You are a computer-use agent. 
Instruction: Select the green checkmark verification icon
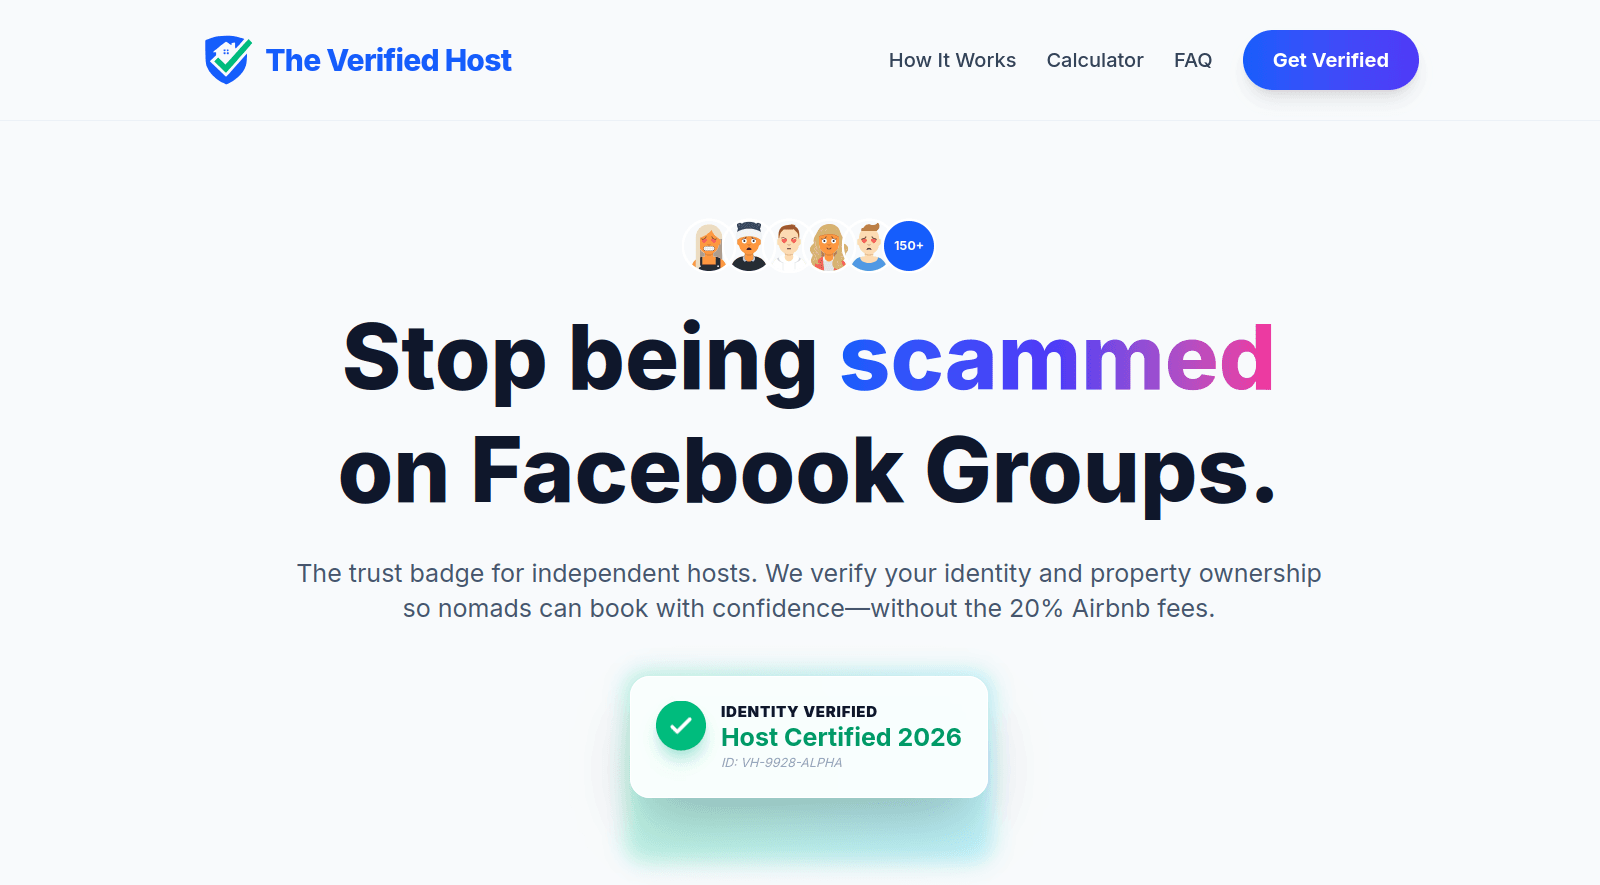coord(681,726)
